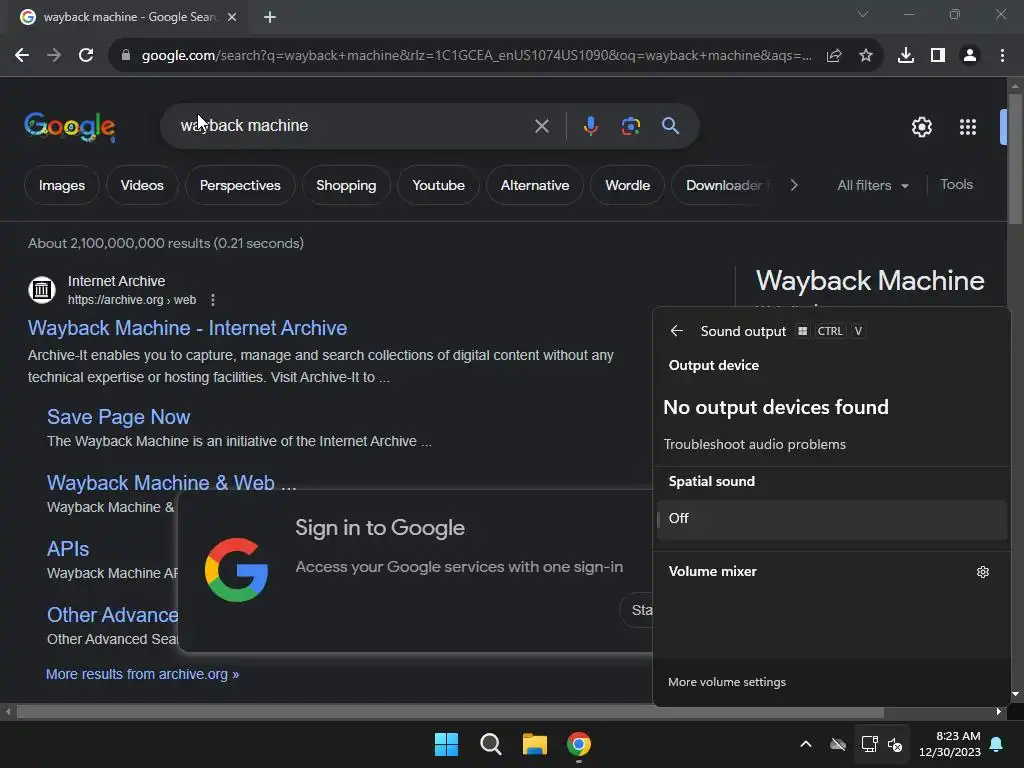Open Google quick settings gear

pos(921,127)
